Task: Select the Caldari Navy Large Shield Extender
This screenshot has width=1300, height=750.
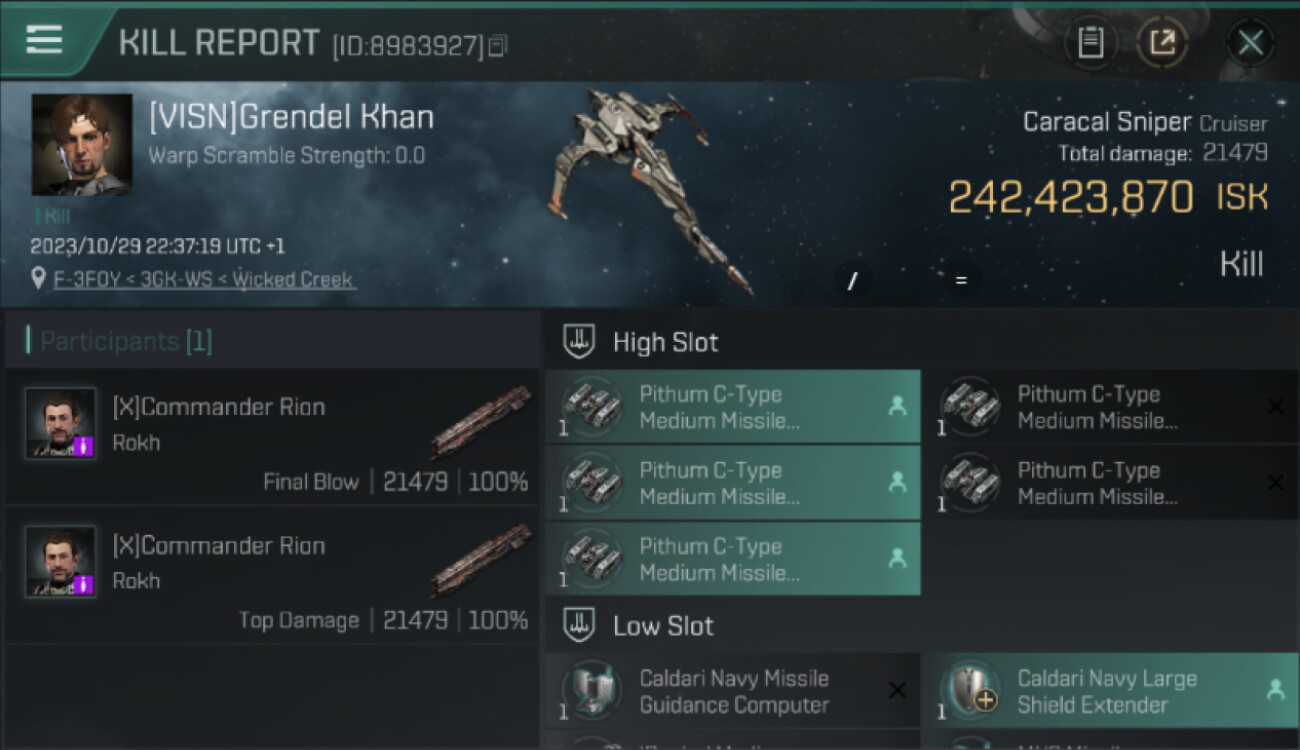Action: 1109,691
